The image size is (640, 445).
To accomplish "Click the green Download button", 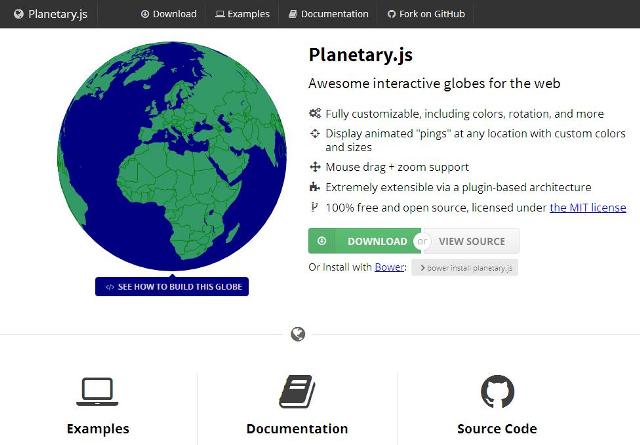I will [364, 241].
